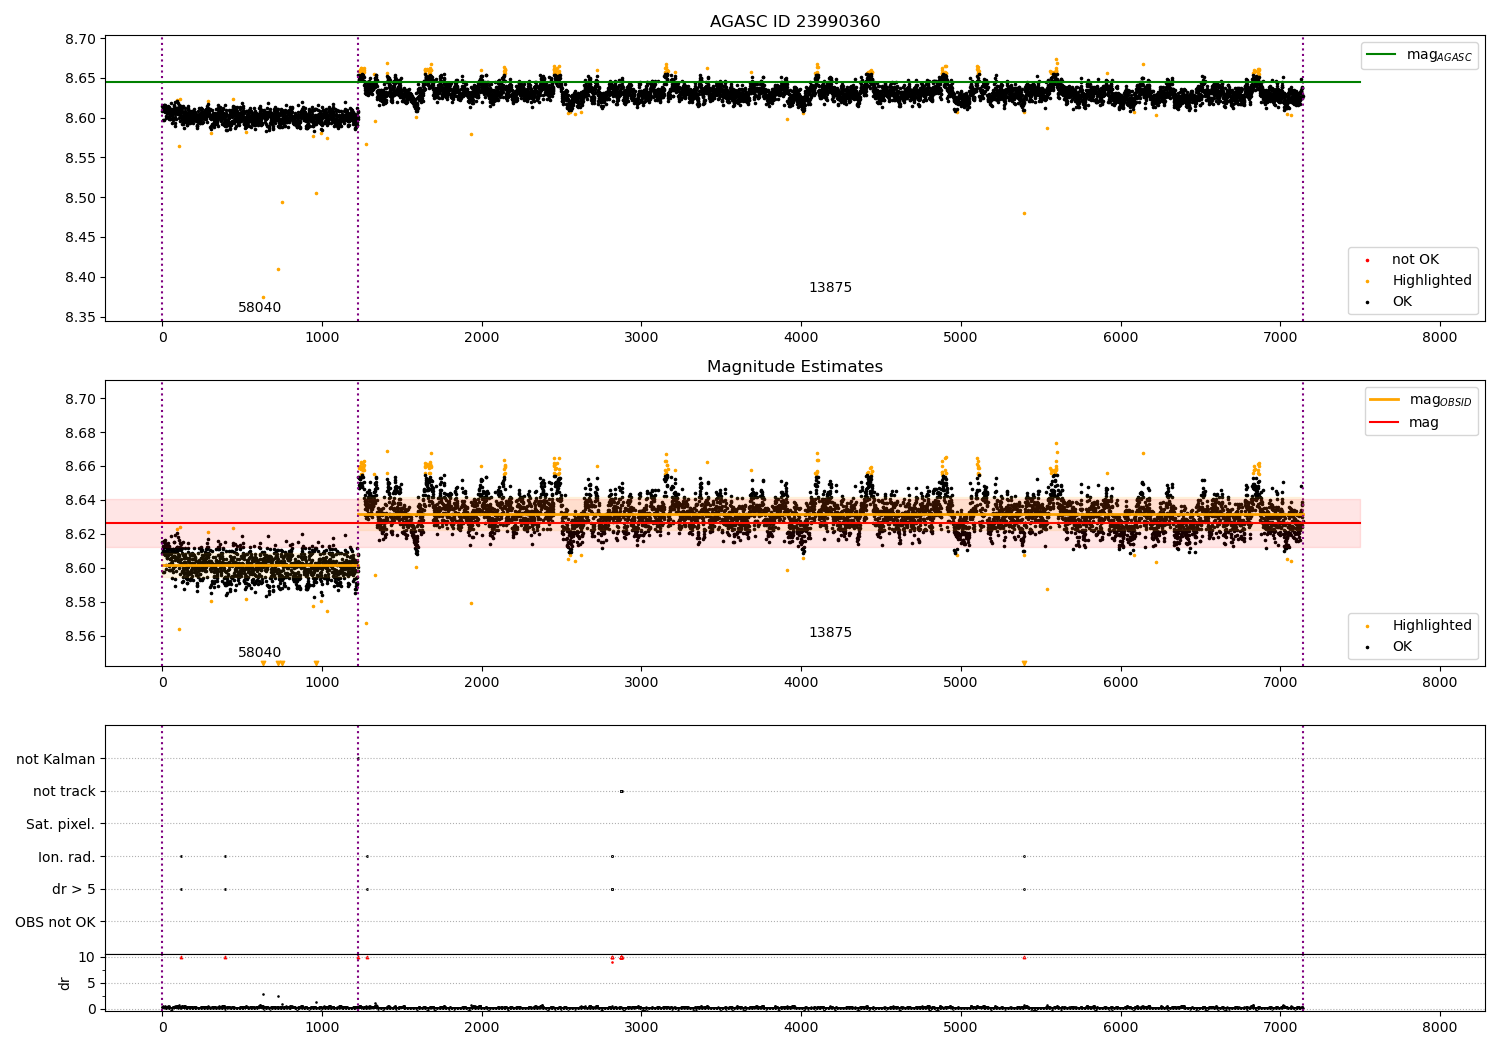This screenshot has height=1050, width=1500.
Task: Click the '13875' annotation in the Magnitude Estimates plot
Action: 830,633
